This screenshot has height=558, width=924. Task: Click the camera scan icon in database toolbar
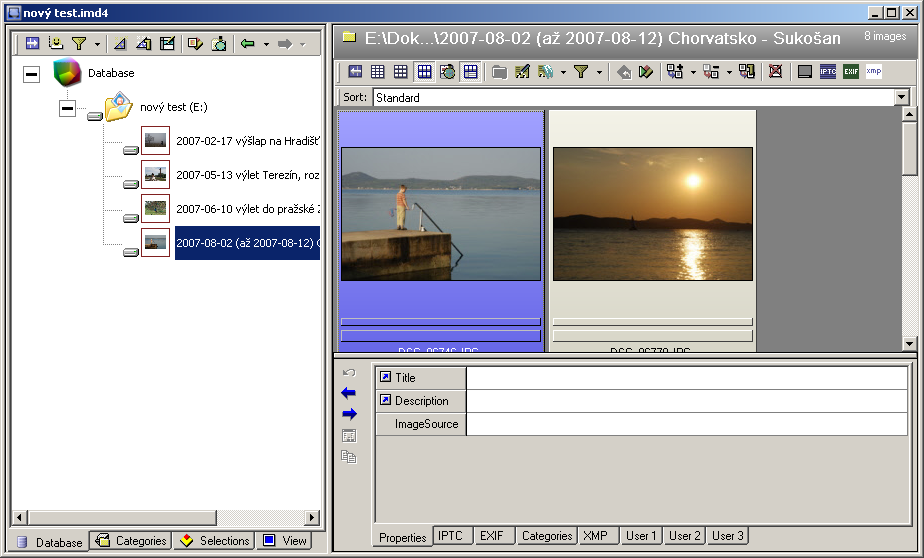(x=219, y=43)
